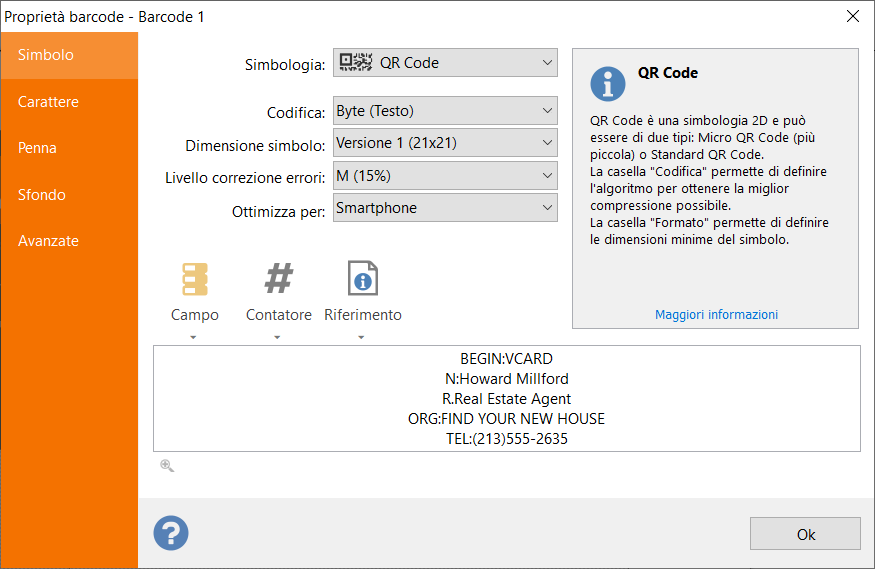Click the Contatore hash icon
The height and width of the screenshot is (569, 875).
click(278, 278)
